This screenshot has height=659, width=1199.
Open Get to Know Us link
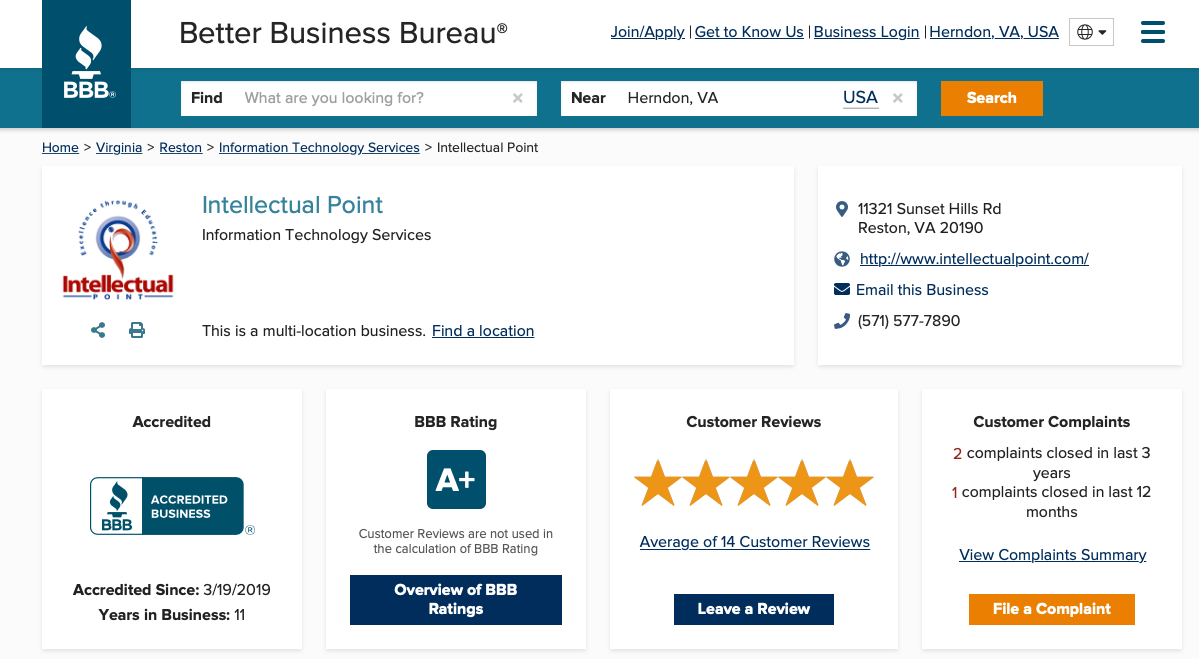point(749,32)
